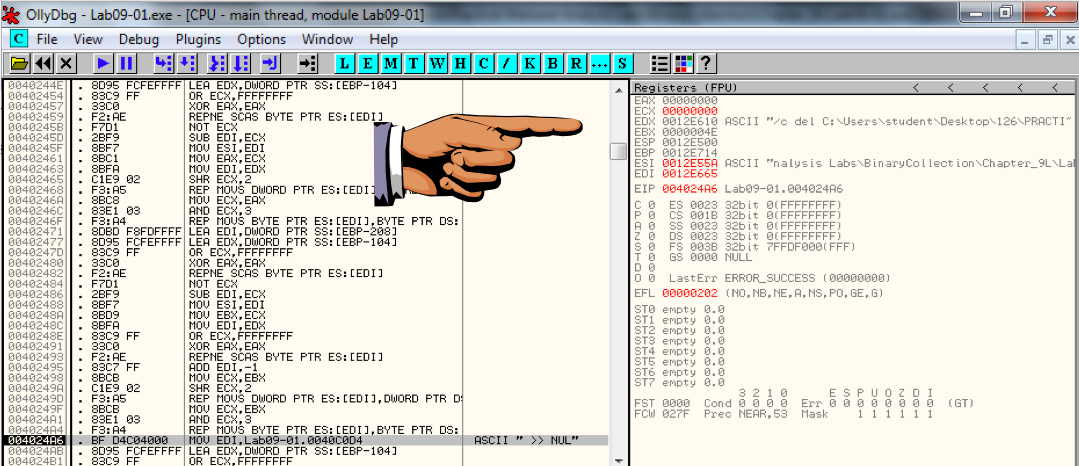The height and width of the screenshot is (466, 1079).
Task: Select the EDX register ASCII "/c del" string
Action: [899, 121]
